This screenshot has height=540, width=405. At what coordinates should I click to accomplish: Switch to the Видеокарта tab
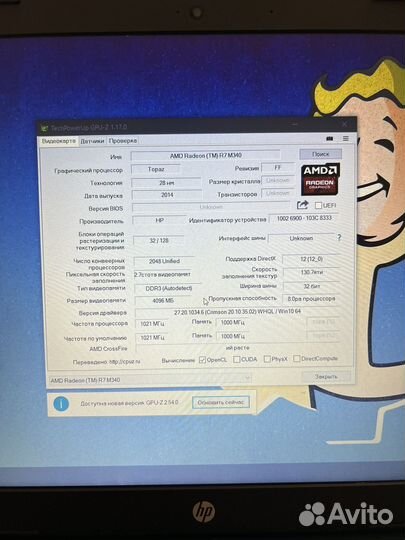tap(59, 141)
